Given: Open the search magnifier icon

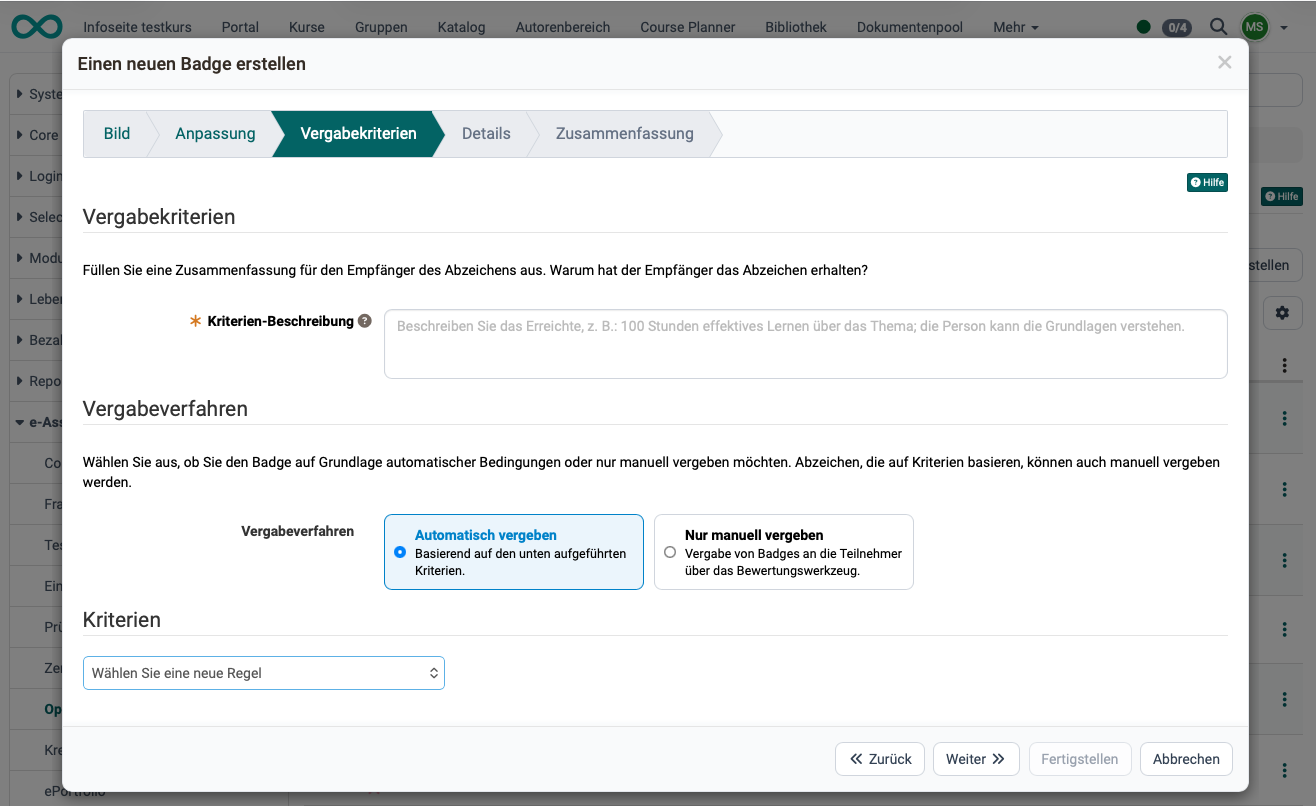Looking at the screenshot, I should [x=1218, y=27].
